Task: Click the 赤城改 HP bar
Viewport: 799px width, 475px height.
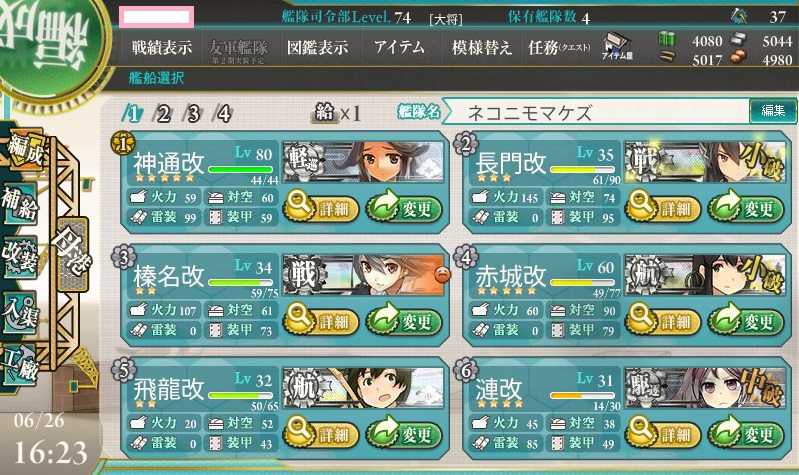Action: click(582, 282)
